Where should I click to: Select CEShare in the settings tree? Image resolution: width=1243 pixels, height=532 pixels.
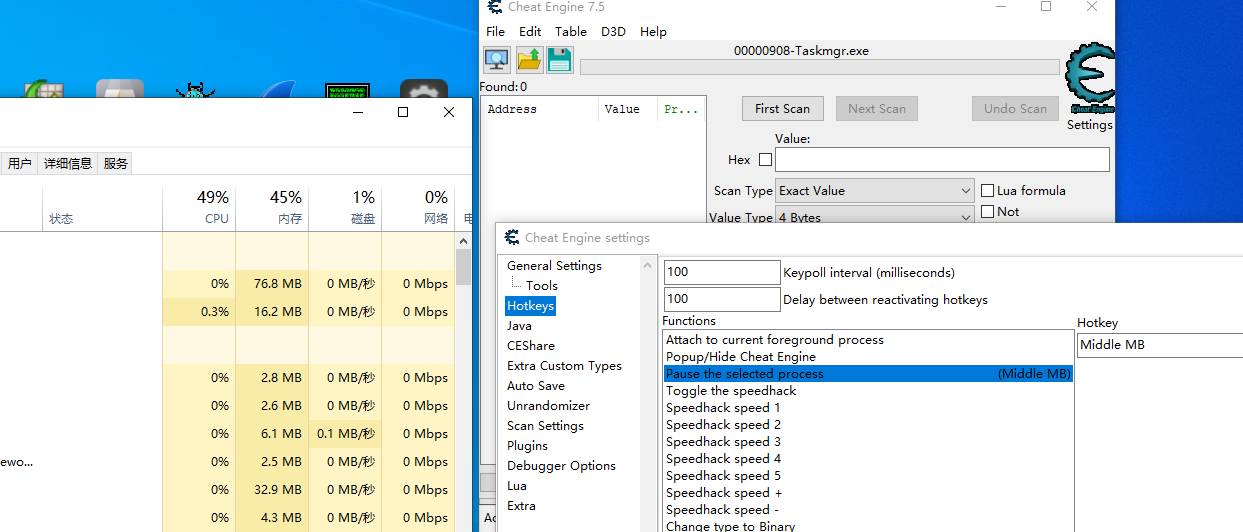coord(530,346)
